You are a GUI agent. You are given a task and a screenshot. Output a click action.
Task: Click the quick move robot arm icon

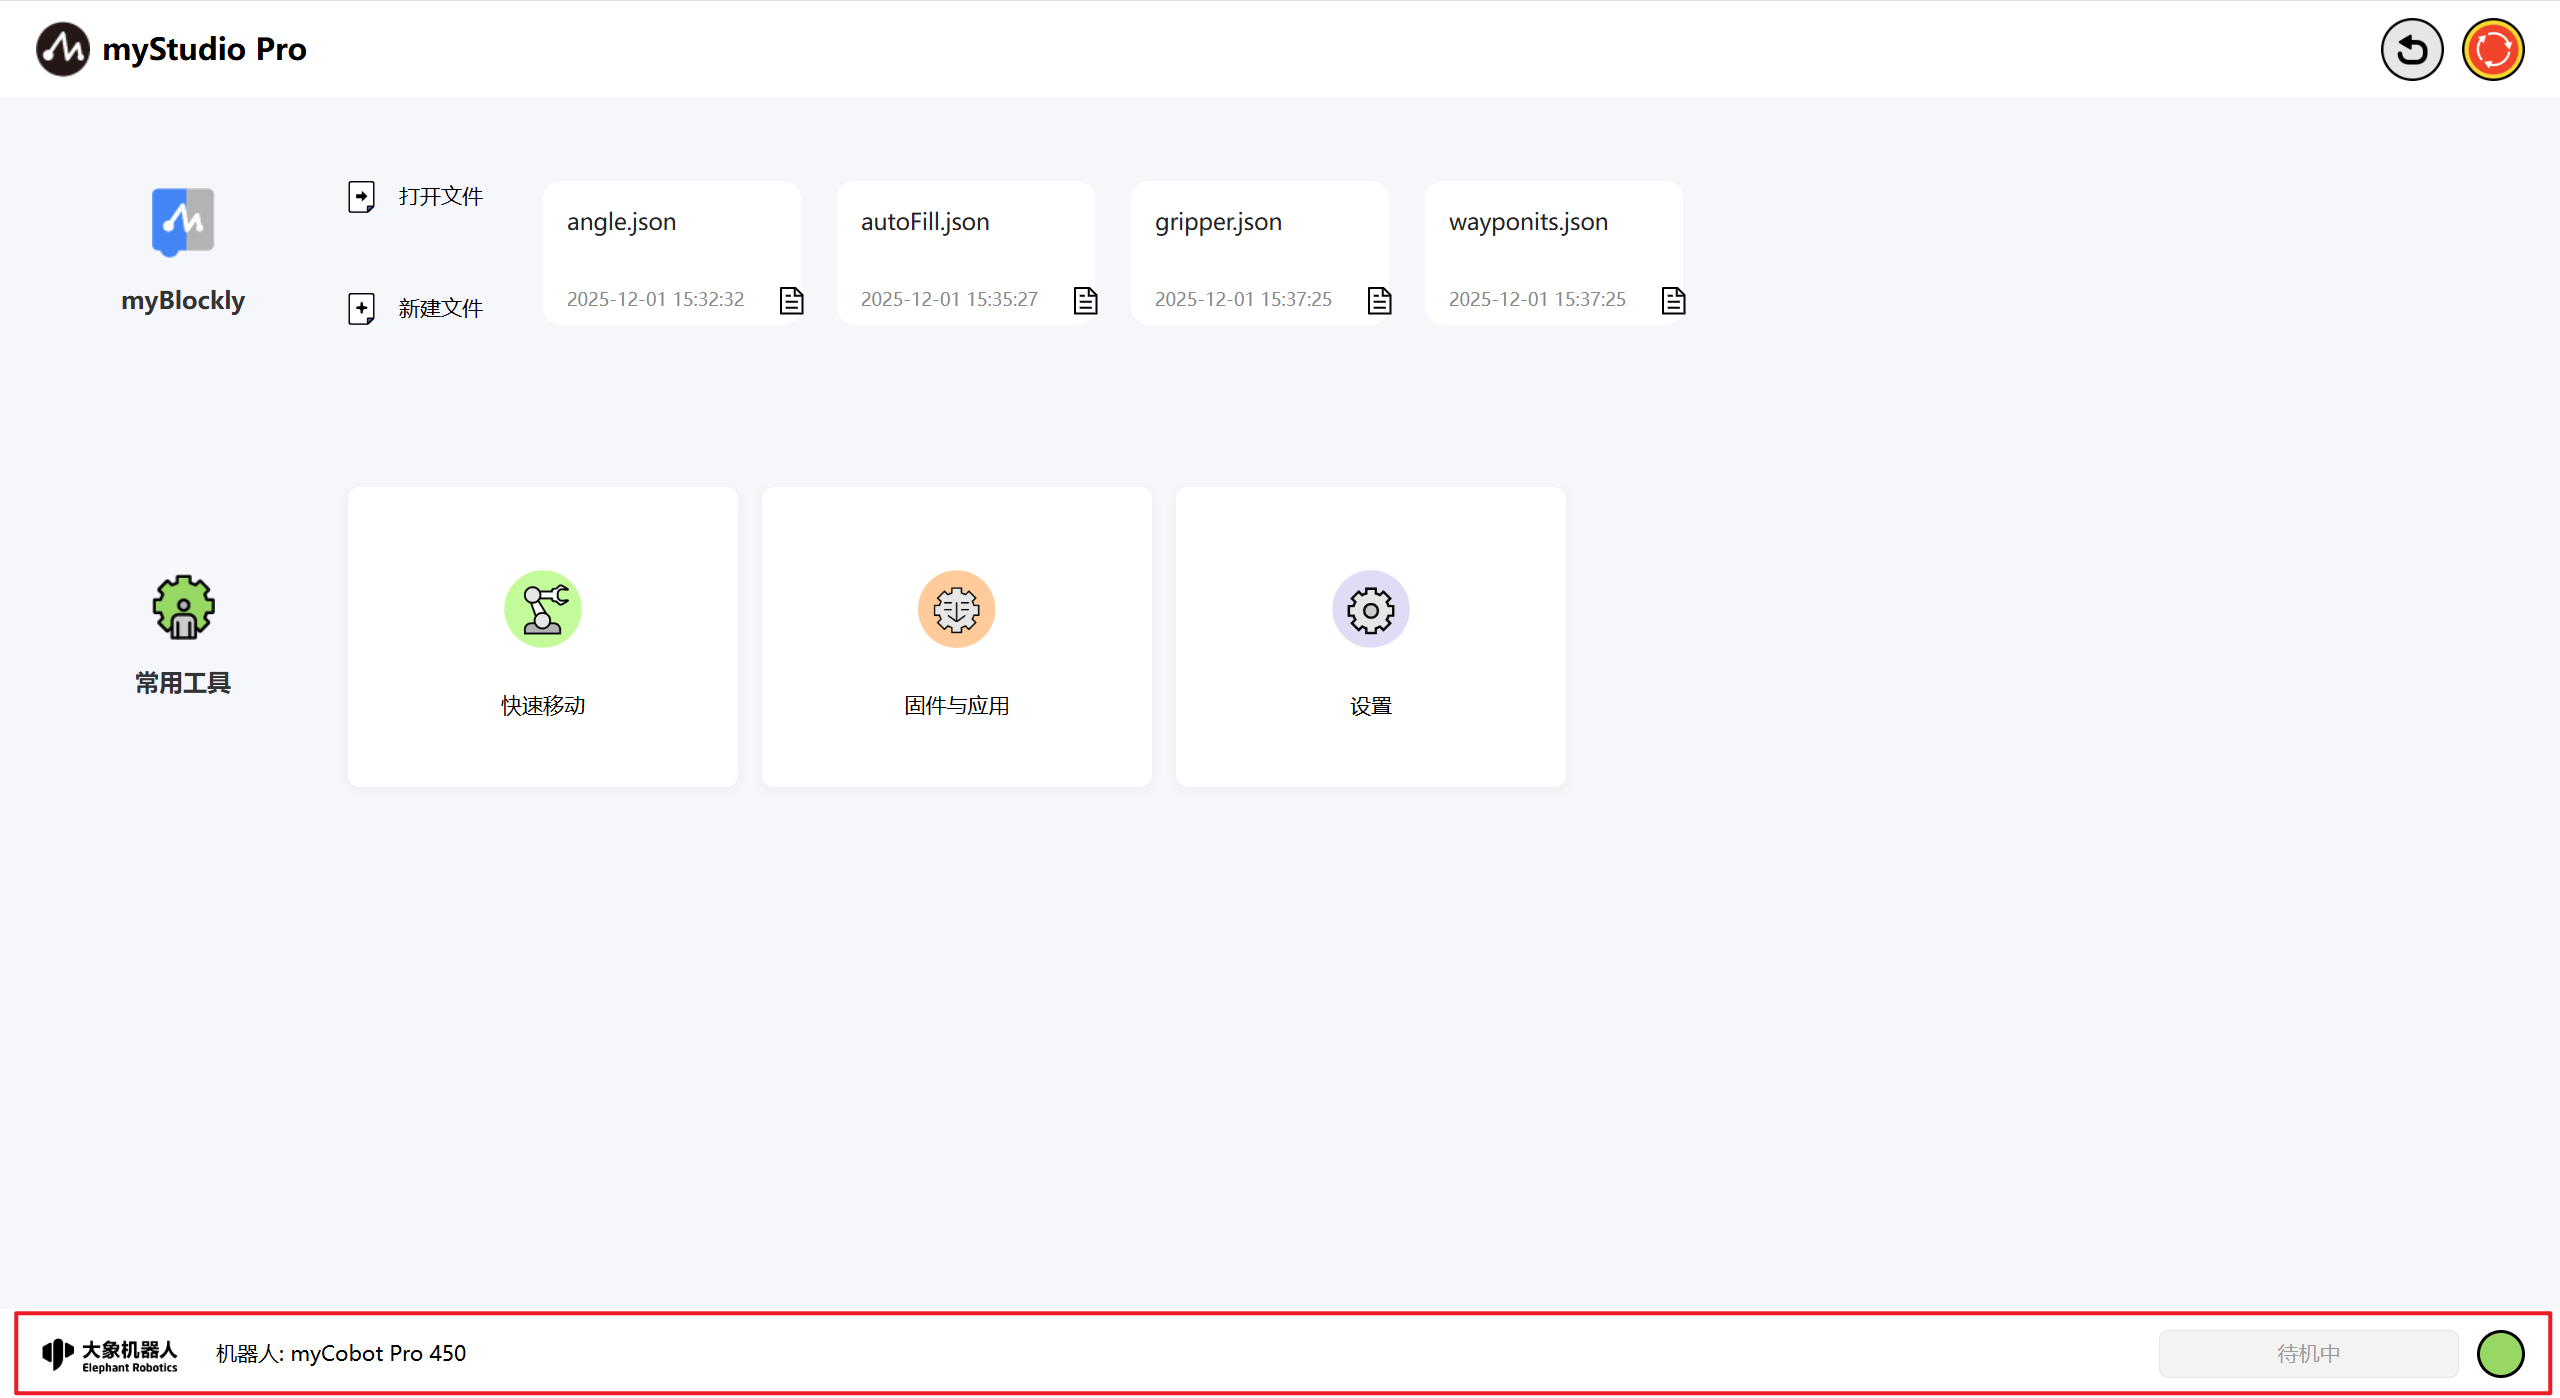click(542, 609)
